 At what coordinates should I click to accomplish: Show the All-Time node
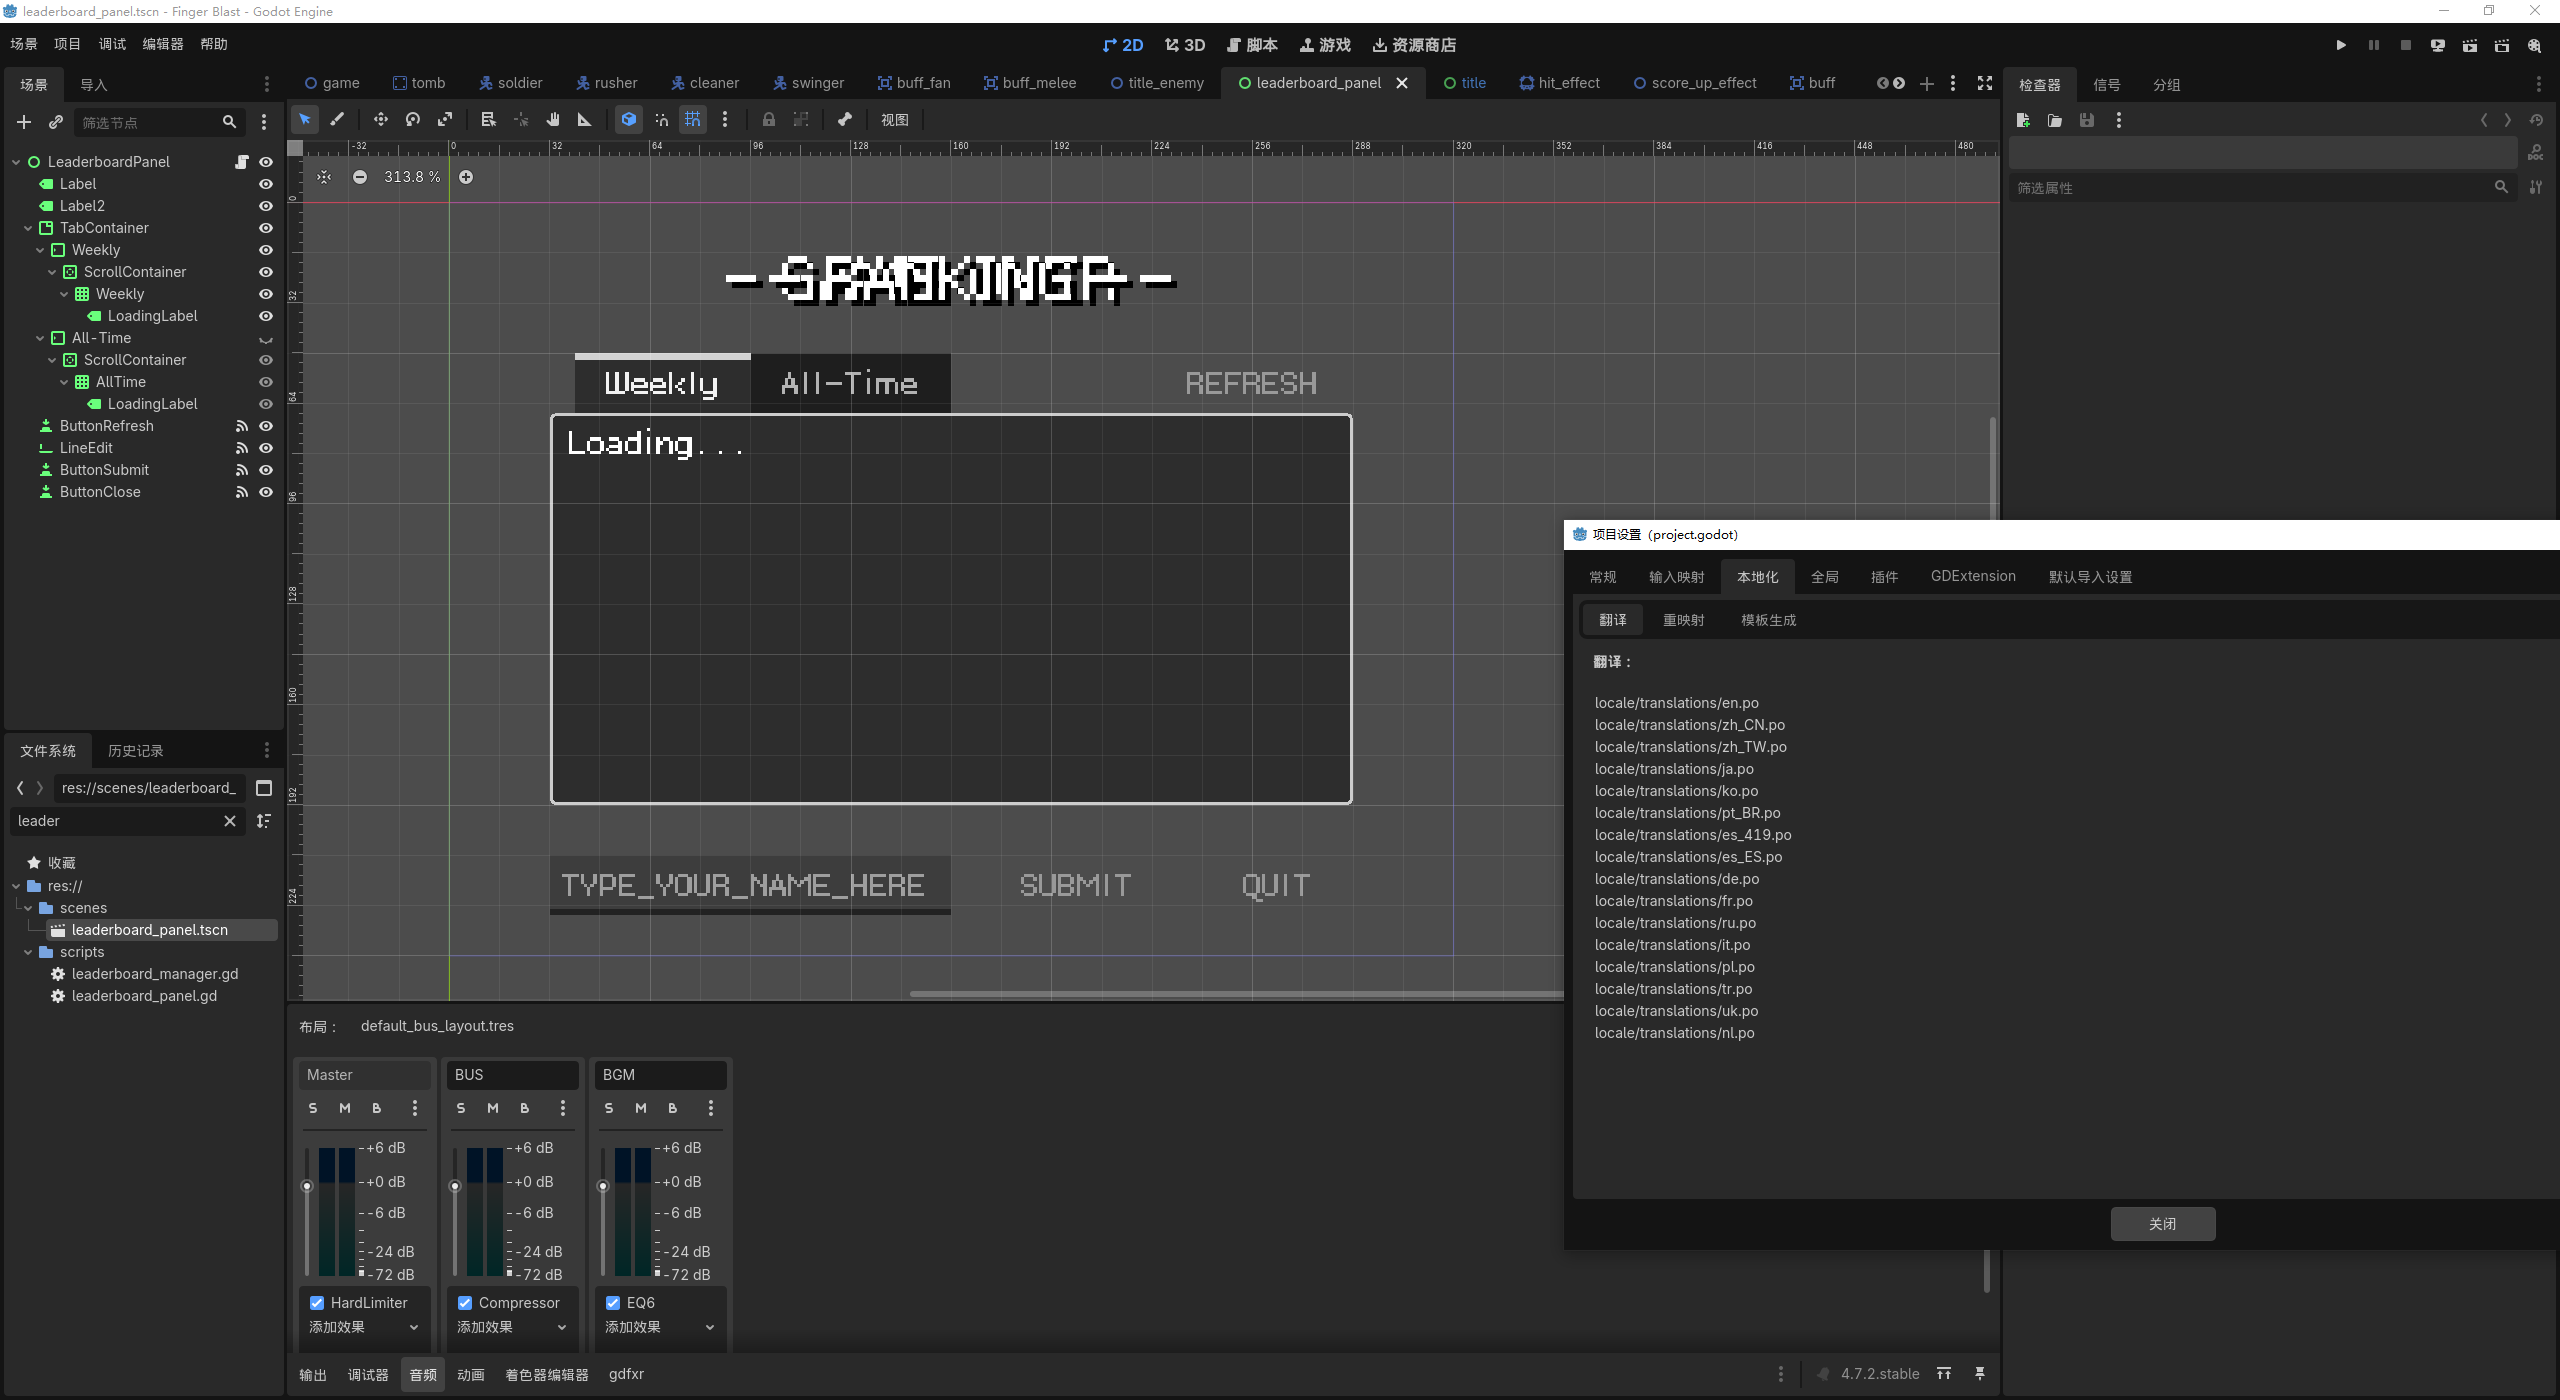[x=266, y=339]
